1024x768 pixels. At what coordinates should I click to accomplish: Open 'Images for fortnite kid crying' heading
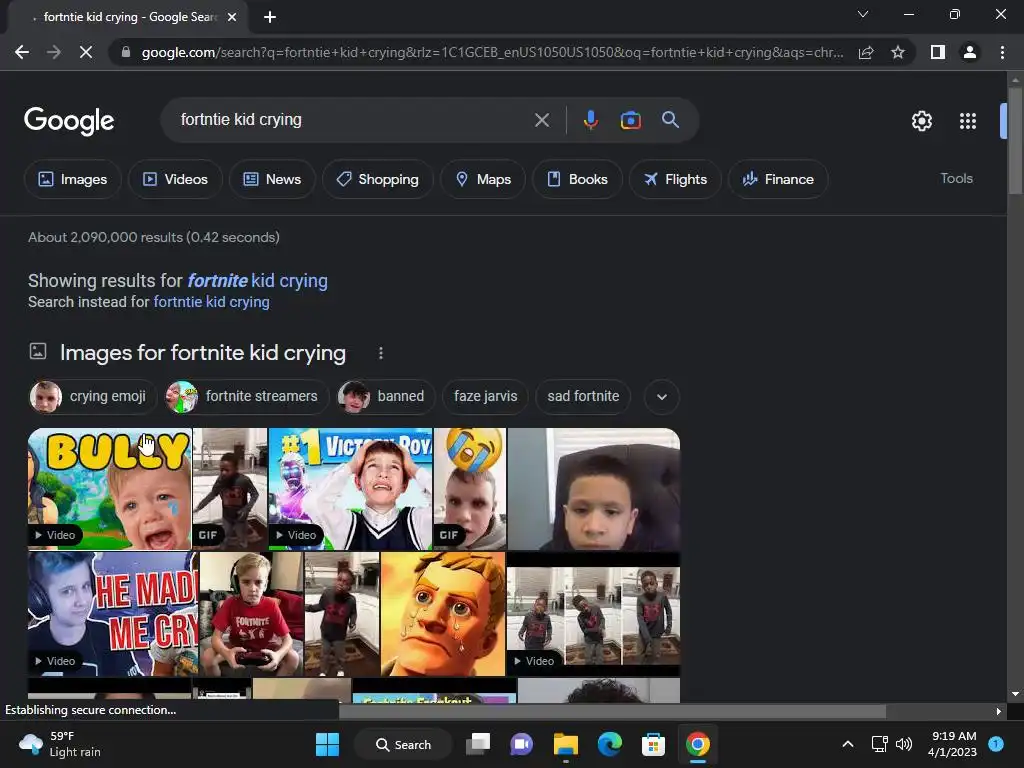(x=203, y=353)
